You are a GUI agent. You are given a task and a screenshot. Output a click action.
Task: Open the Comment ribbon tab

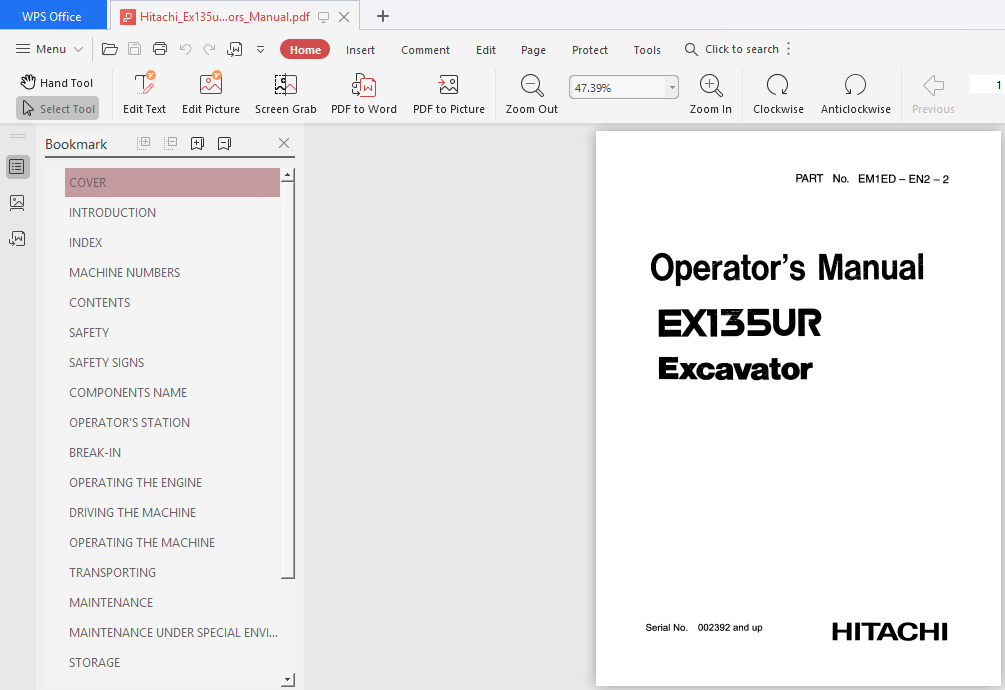click(x=426, y=50)
